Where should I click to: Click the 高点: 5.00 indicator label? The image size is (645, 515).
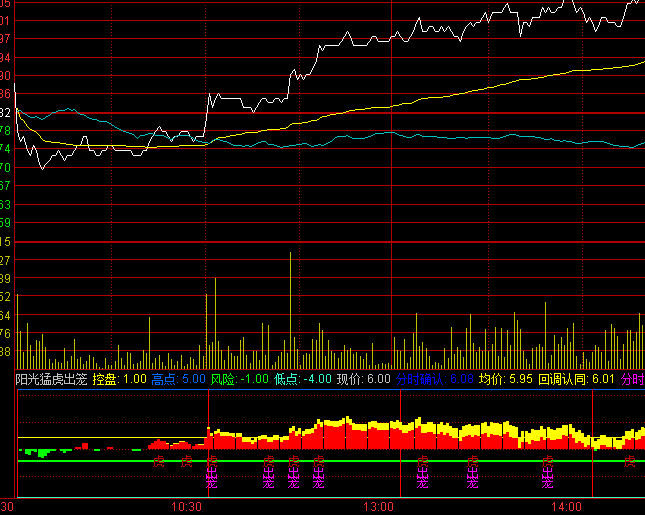(178, 379)
